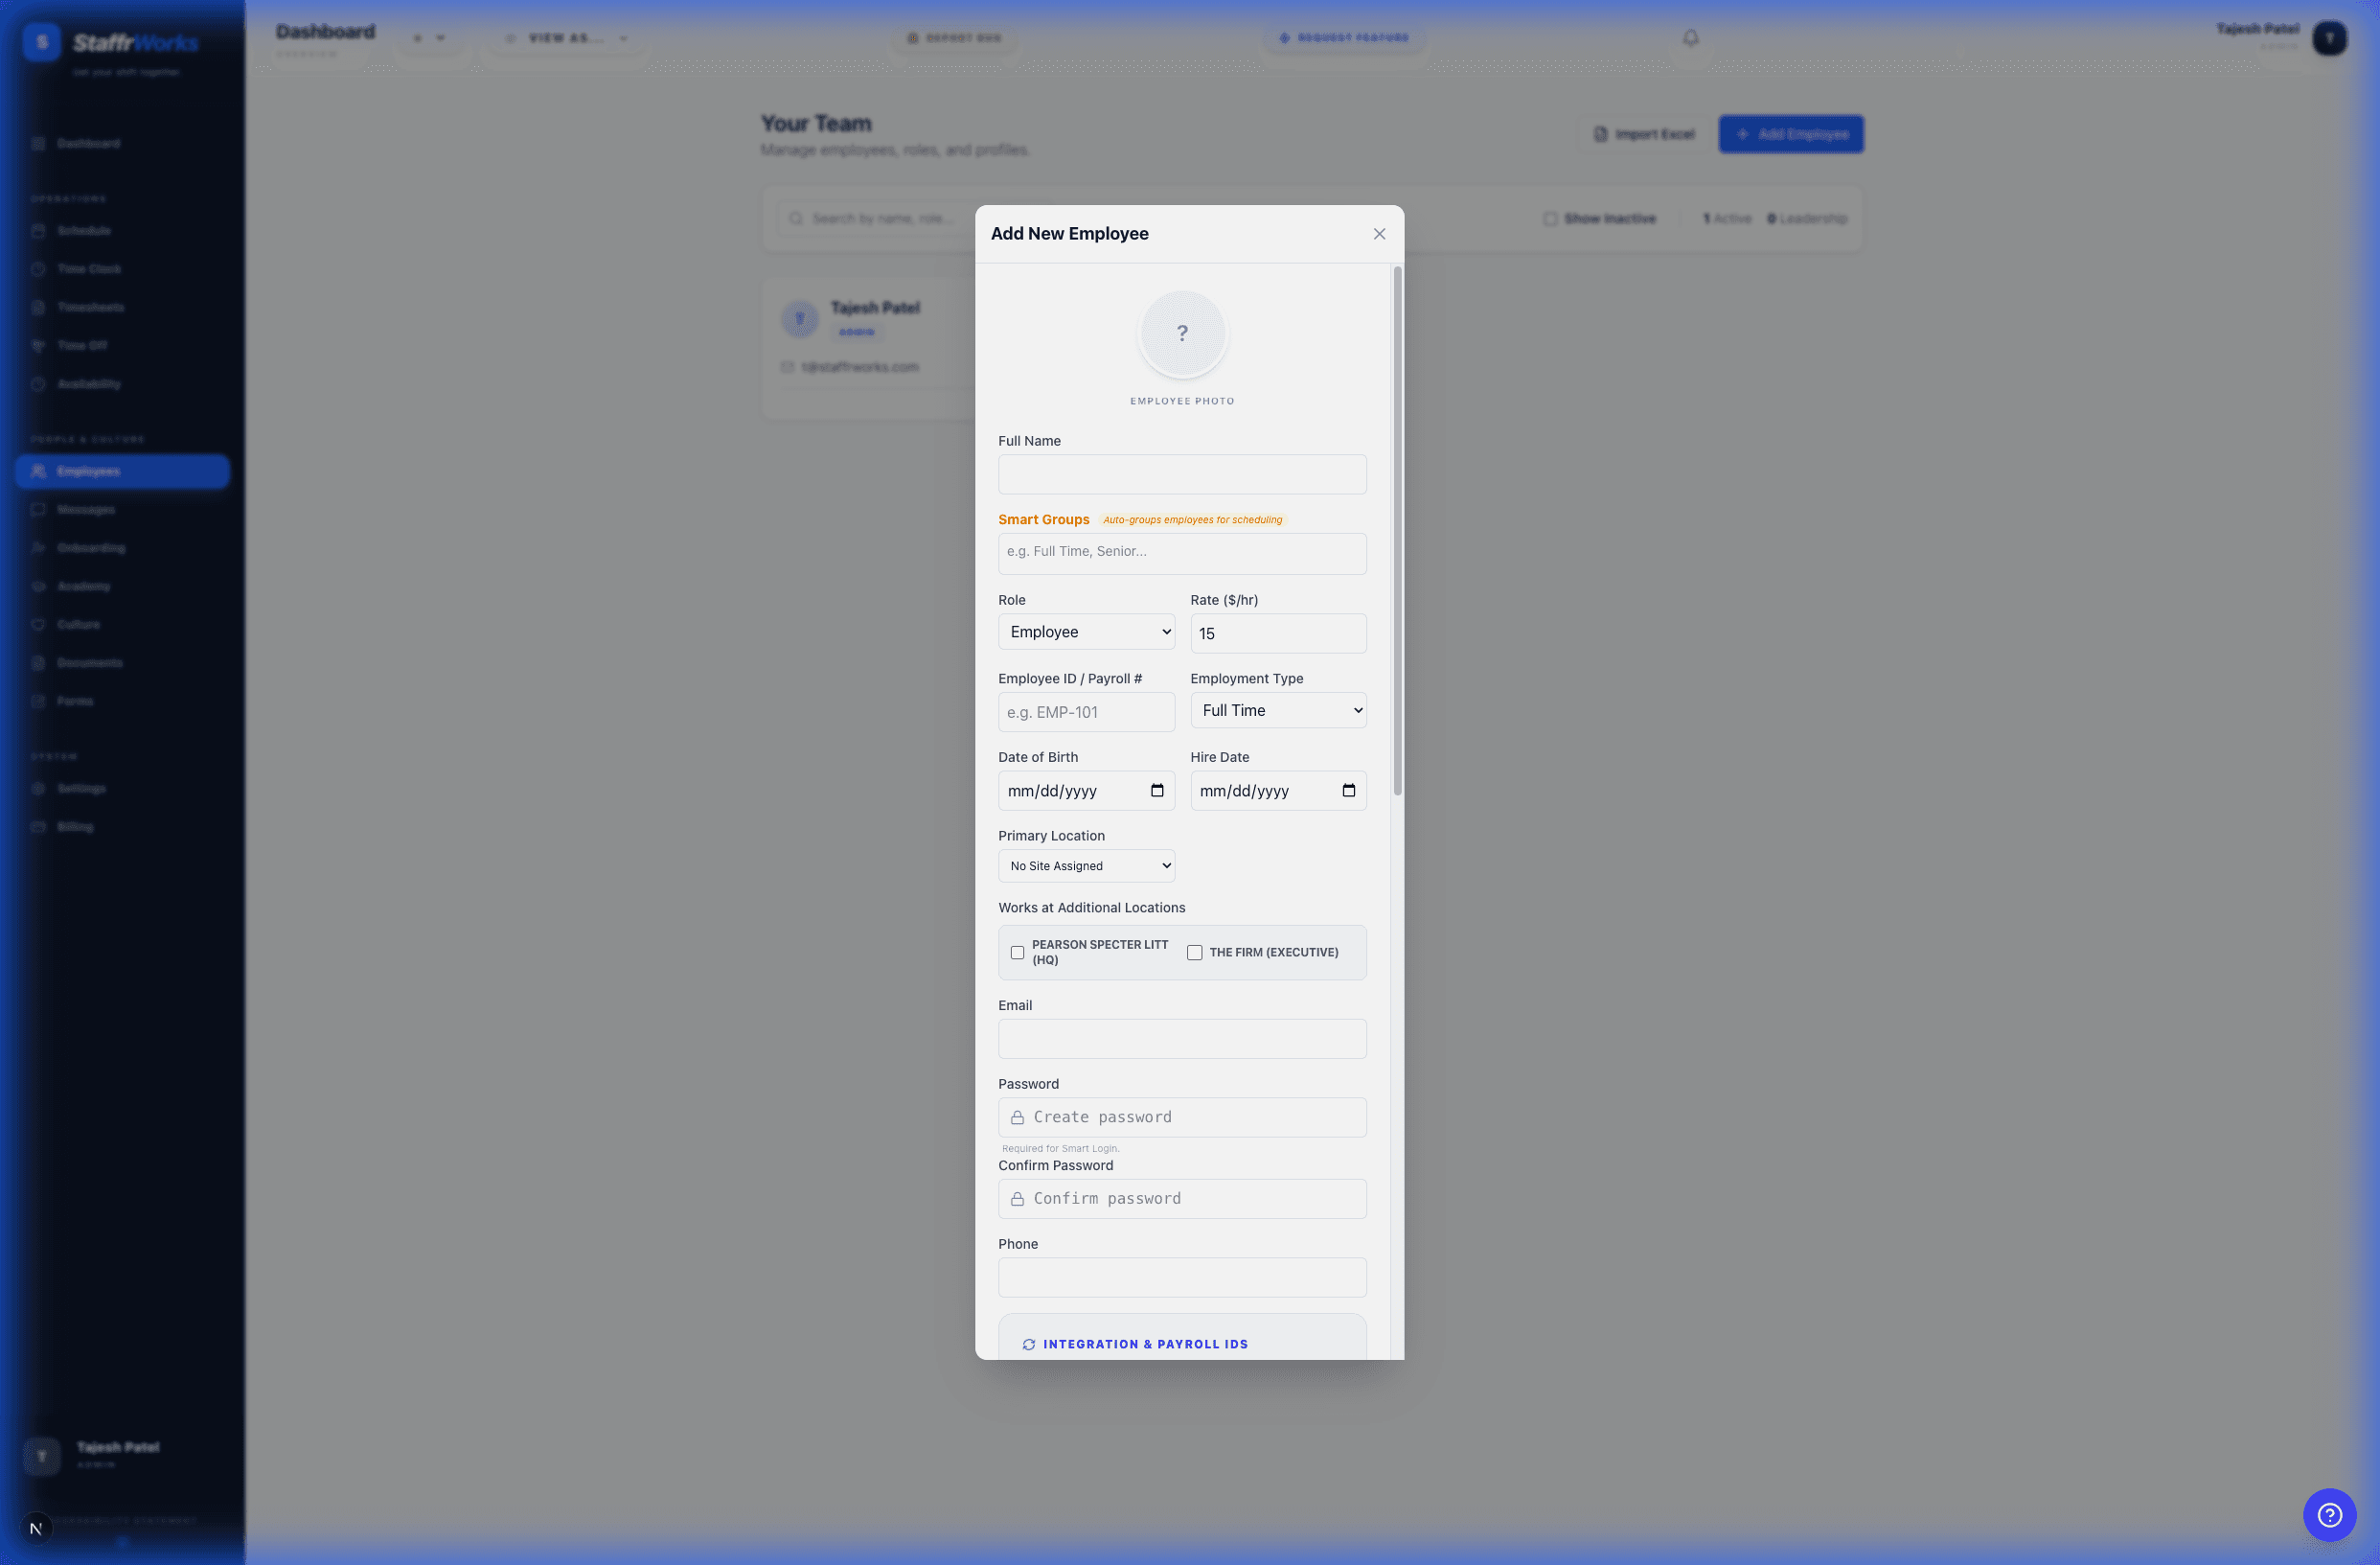
Task: Open Settings from the sidebar
Action: 81,788
